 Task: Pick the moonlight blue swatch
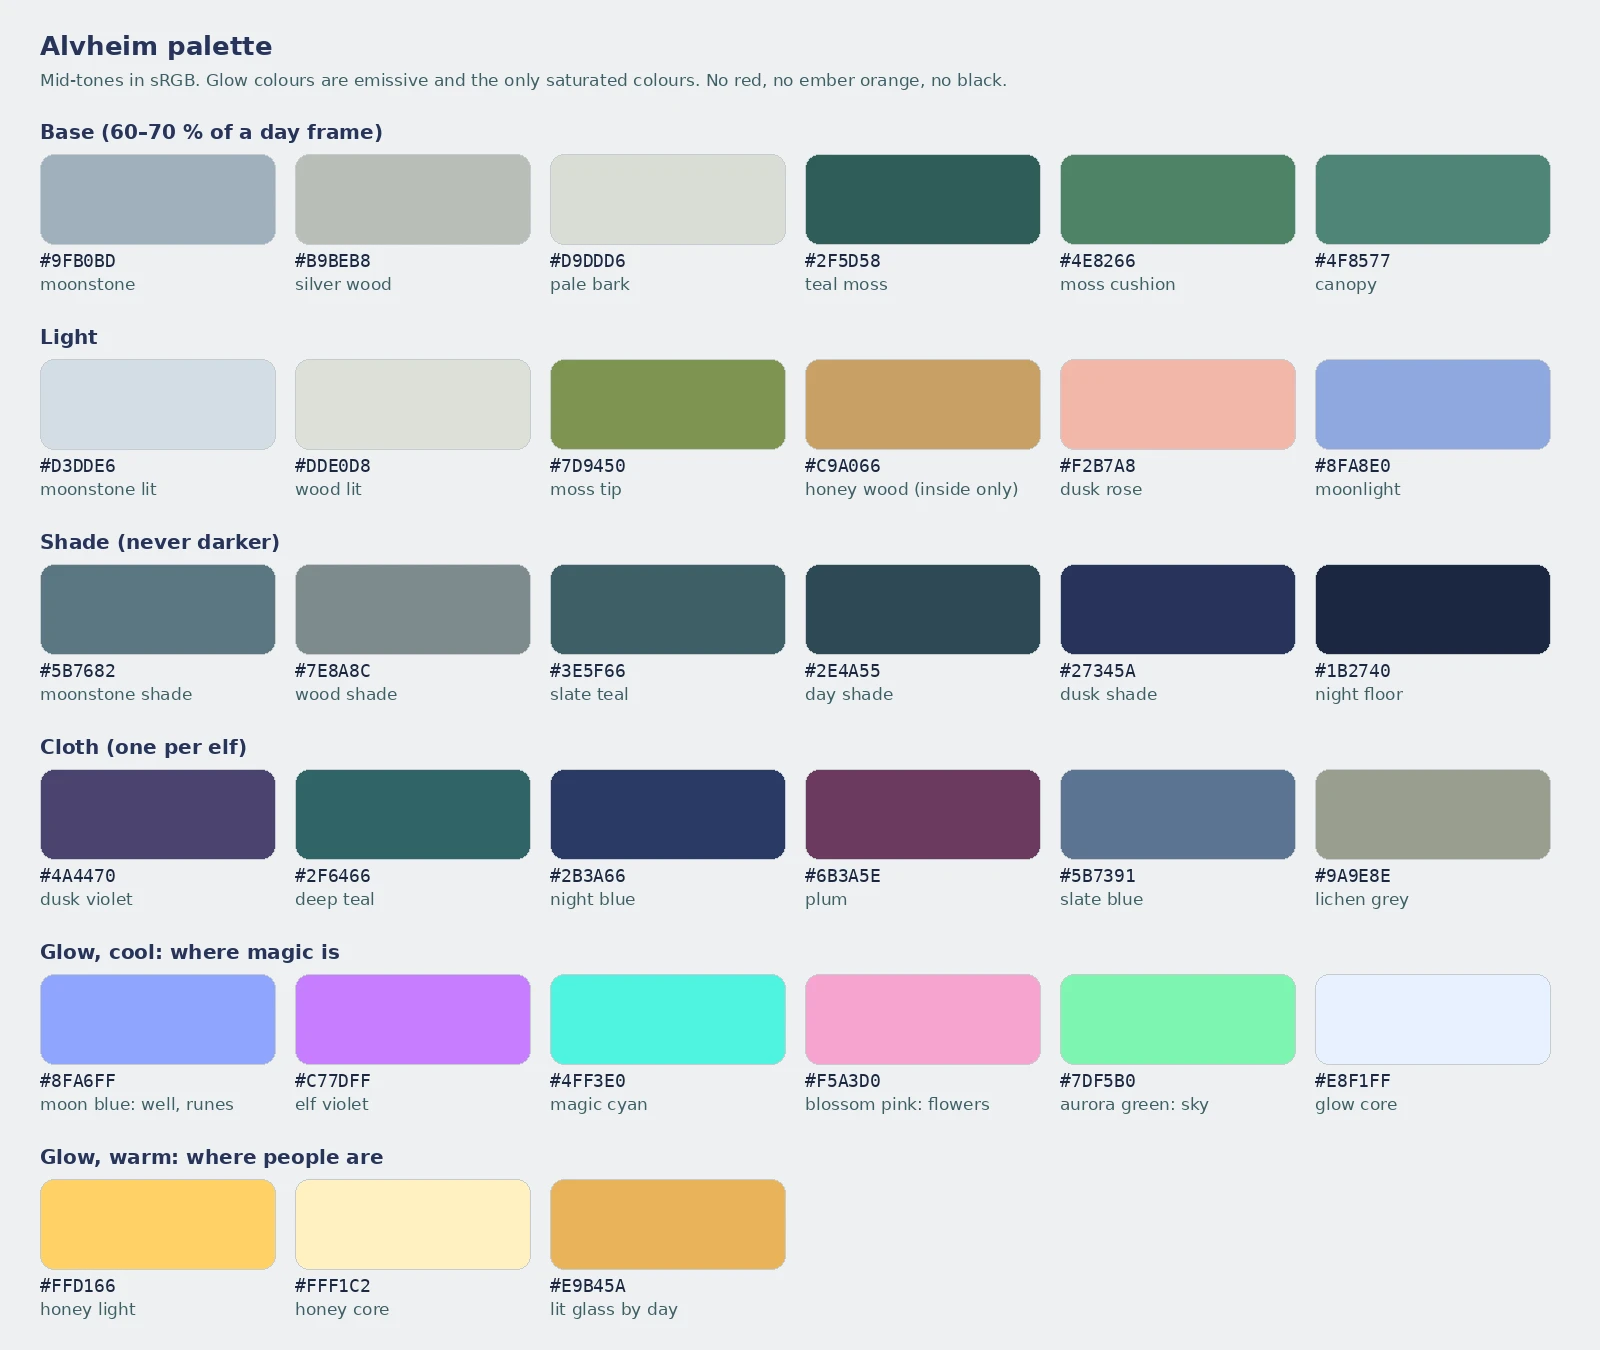(1433, 404)
